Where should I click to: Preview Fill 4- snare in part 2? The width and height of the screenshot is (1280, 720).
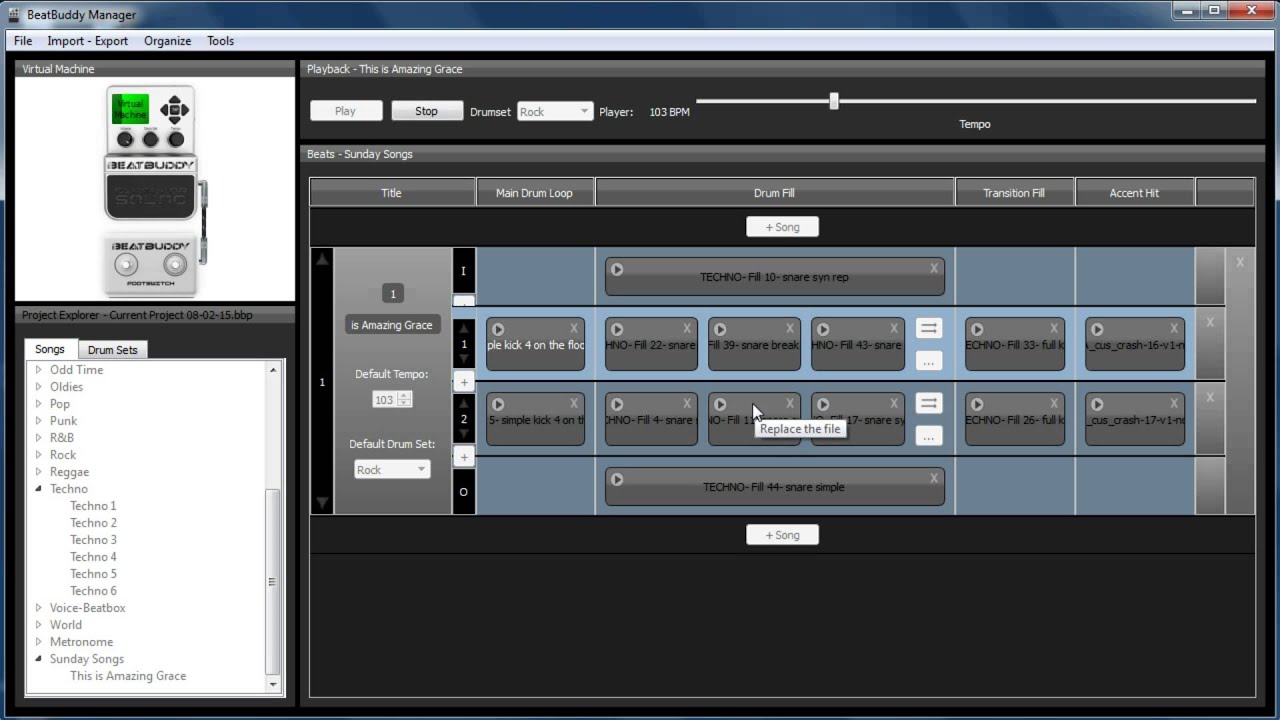(x=617, y=404)
